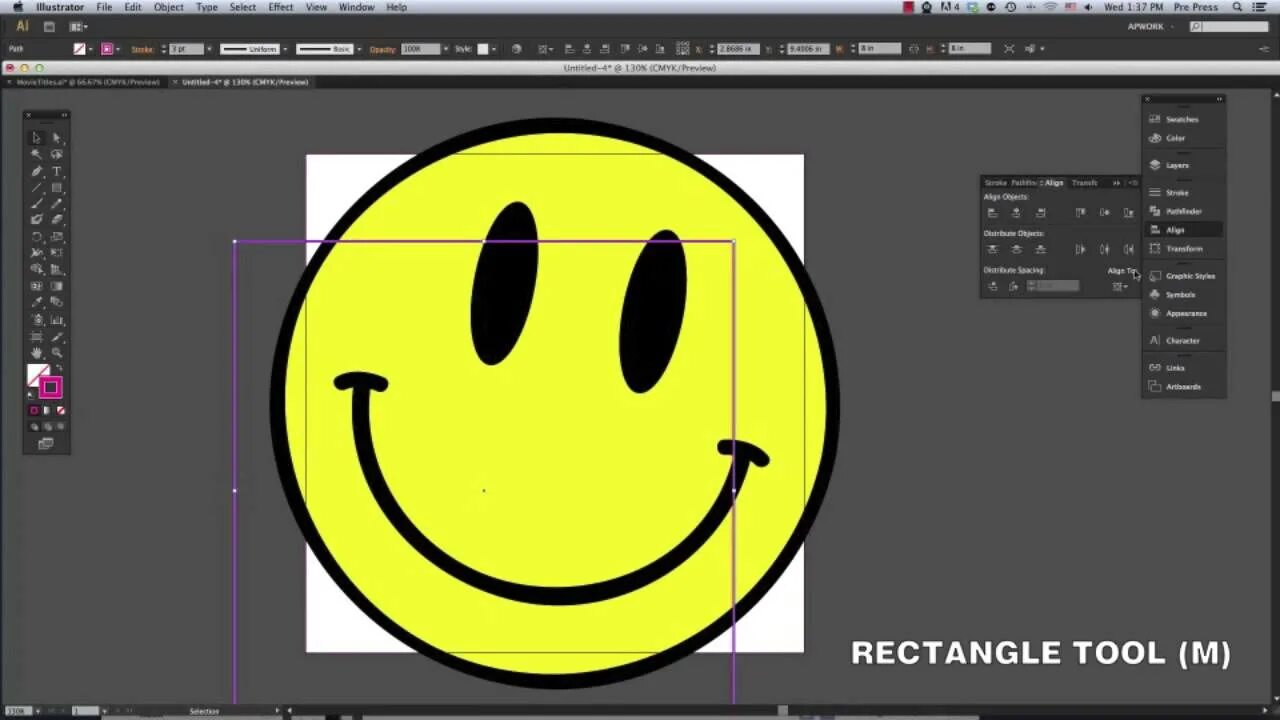This screenshot has width=1280, height=720.
Task: Click the Horizontal Align Left button
Action: point(992,213)
